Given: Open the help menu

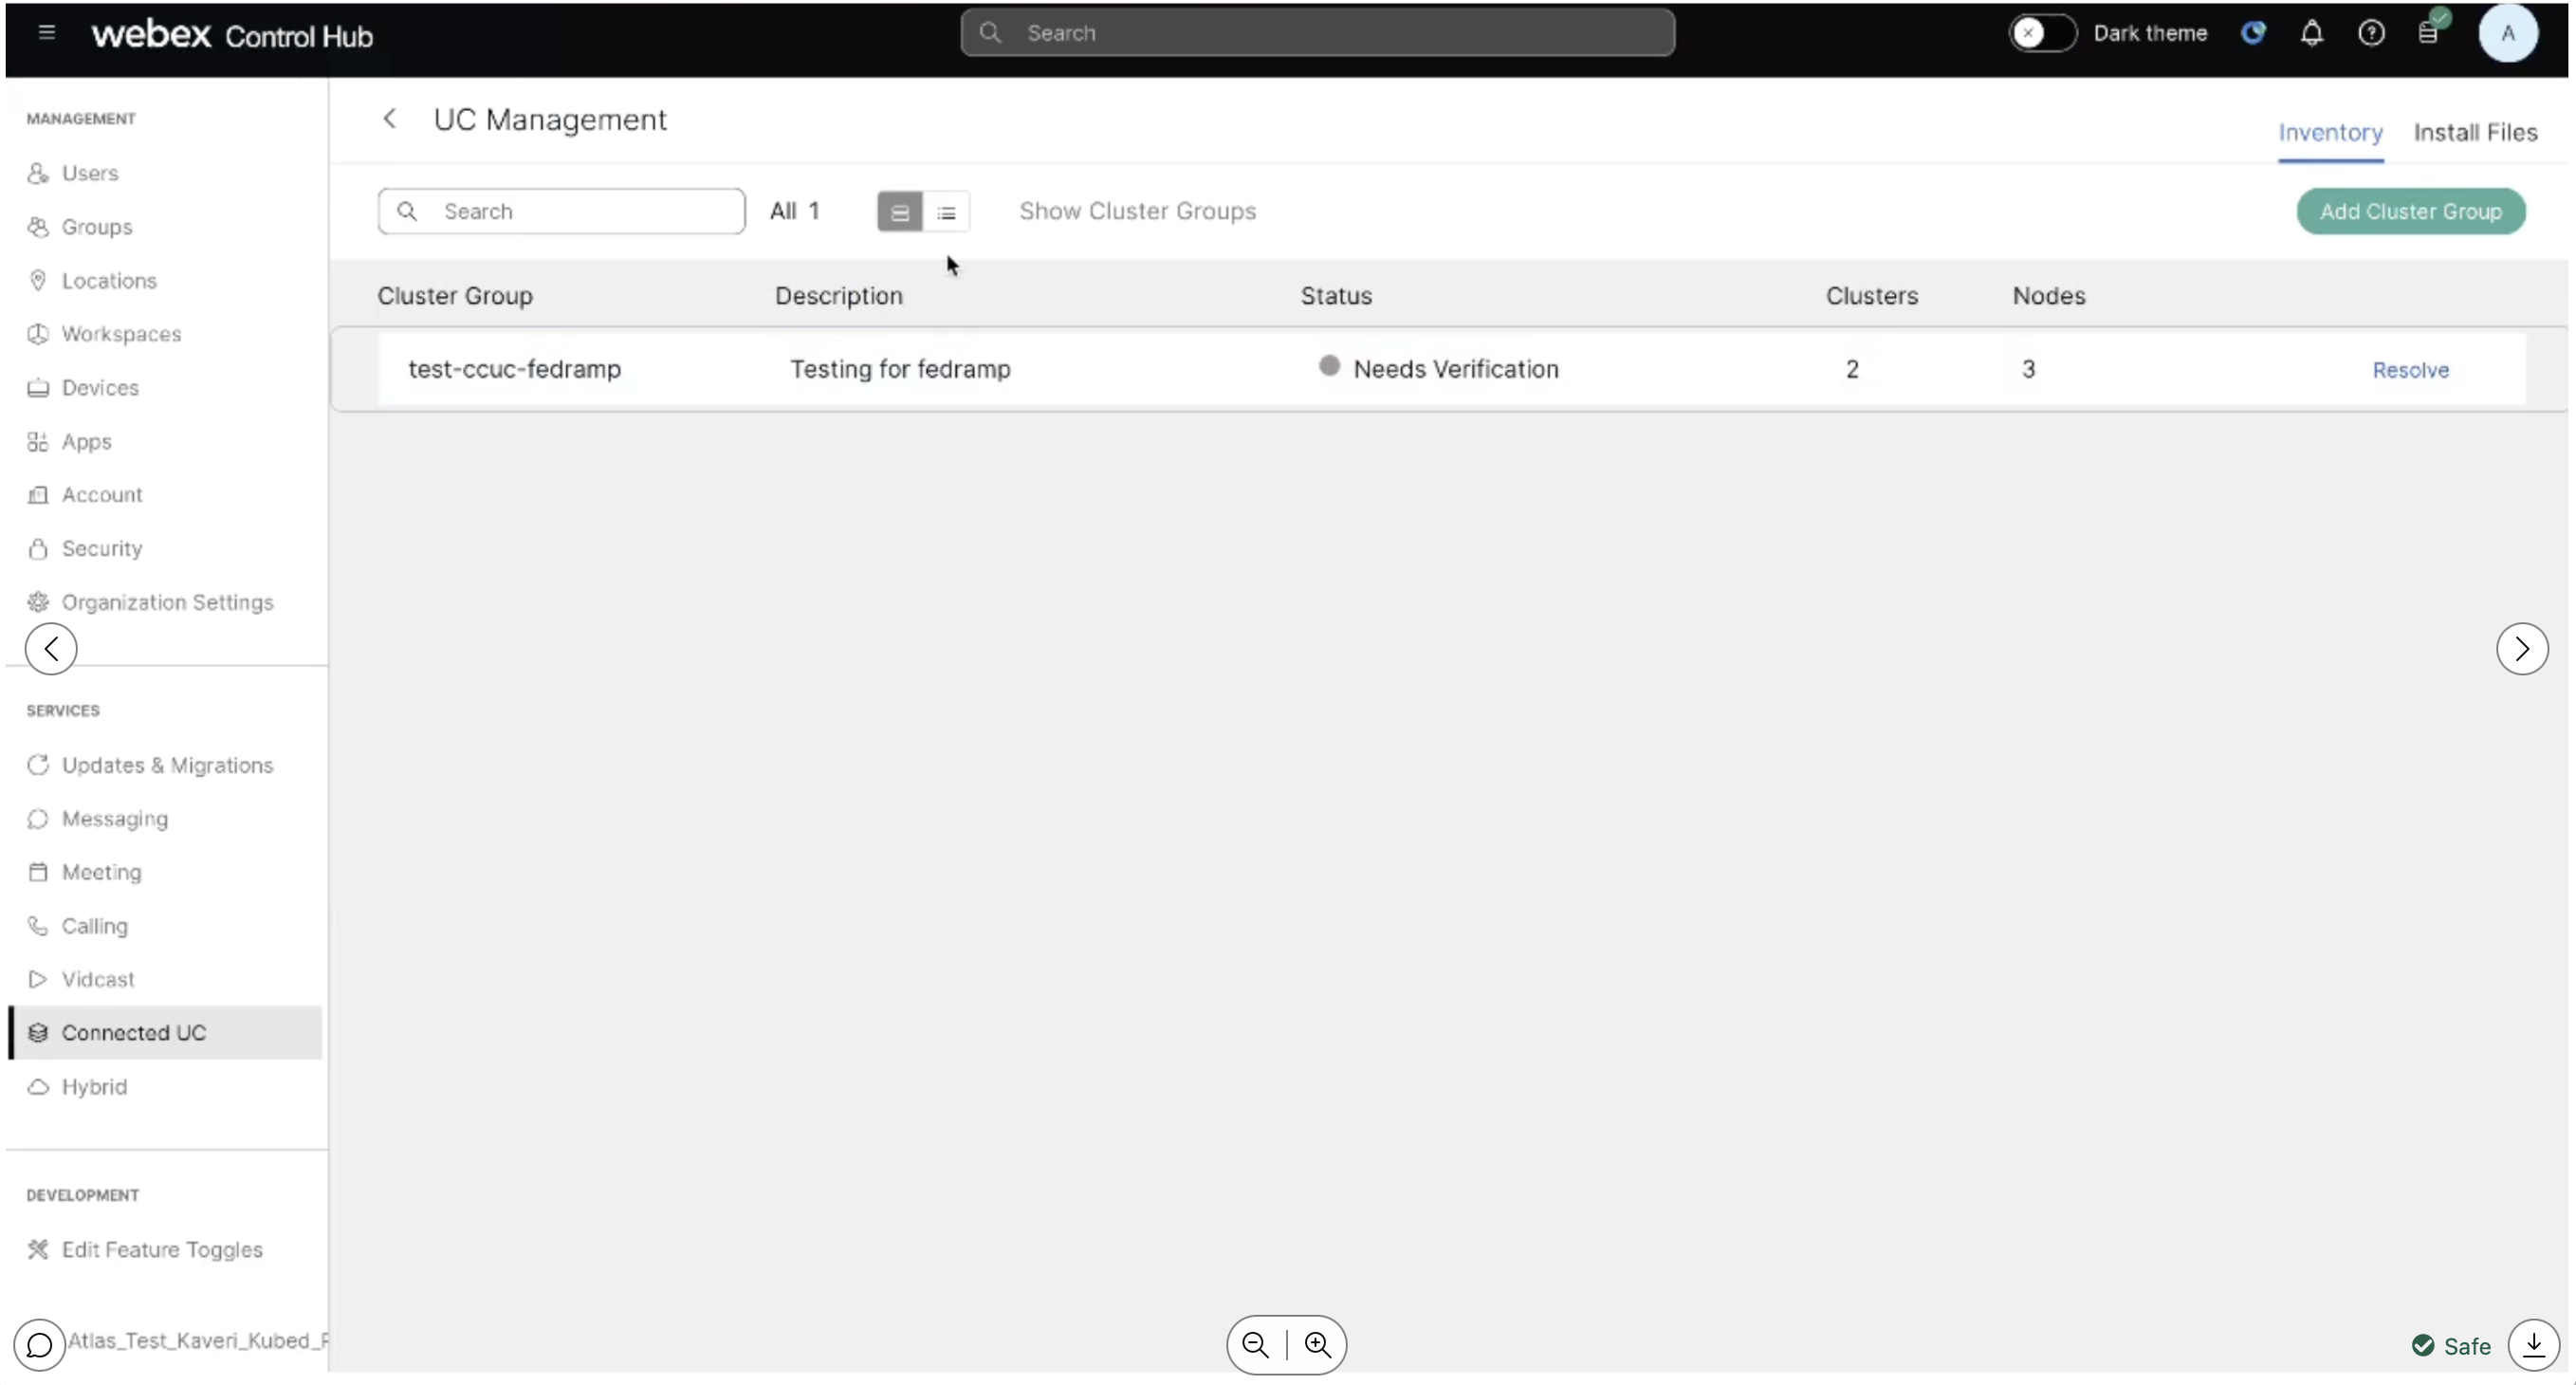Looking at the screenshot, I should 2372,32.
